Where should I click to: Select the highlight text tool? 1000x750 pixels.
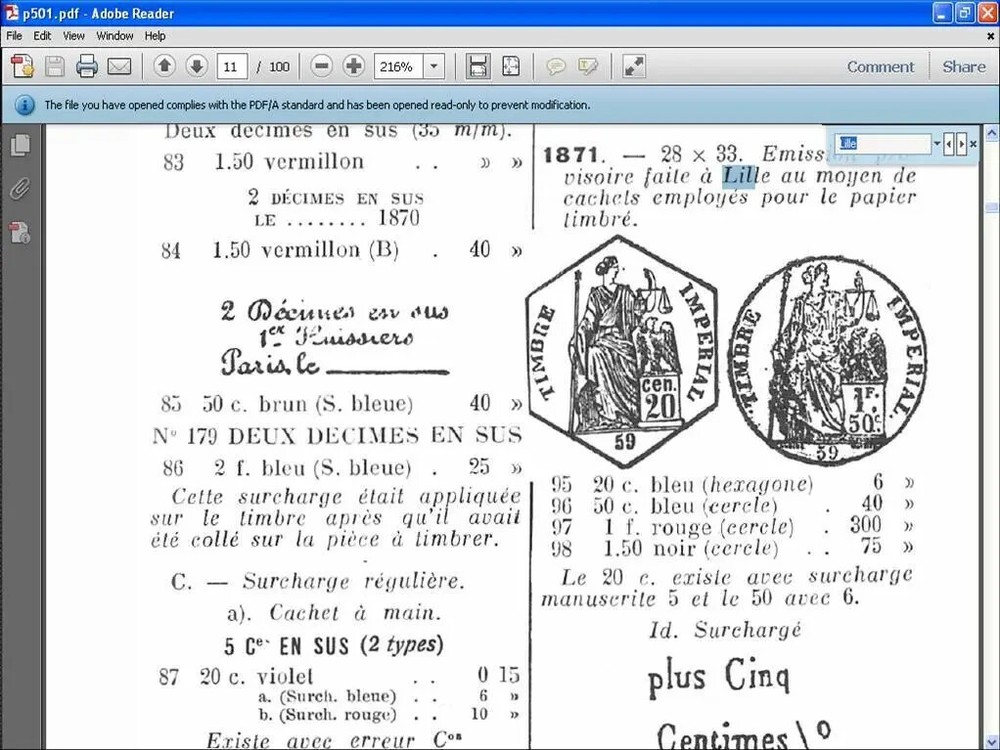tap(588, 67)
